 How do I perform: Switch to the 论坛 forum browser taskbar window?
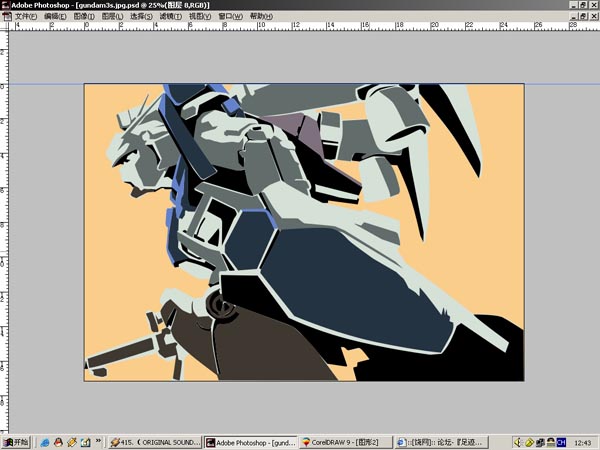coord(442,442)
